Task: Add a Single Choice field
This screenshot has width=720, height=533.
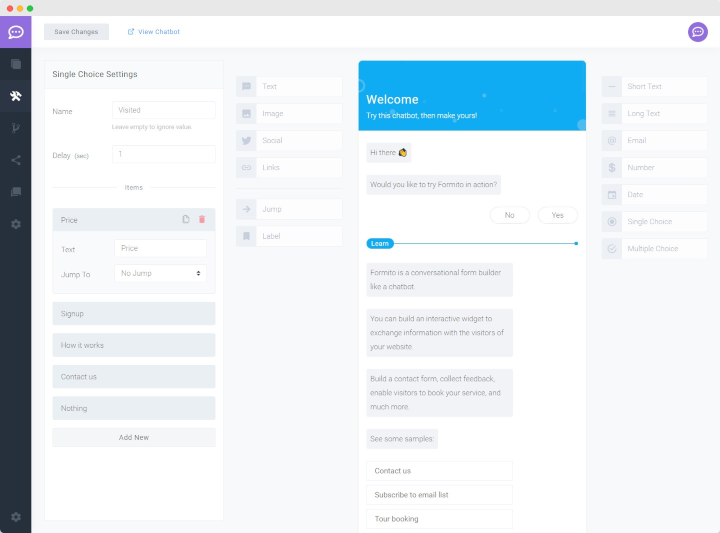Action: click(x=654, y=222)
